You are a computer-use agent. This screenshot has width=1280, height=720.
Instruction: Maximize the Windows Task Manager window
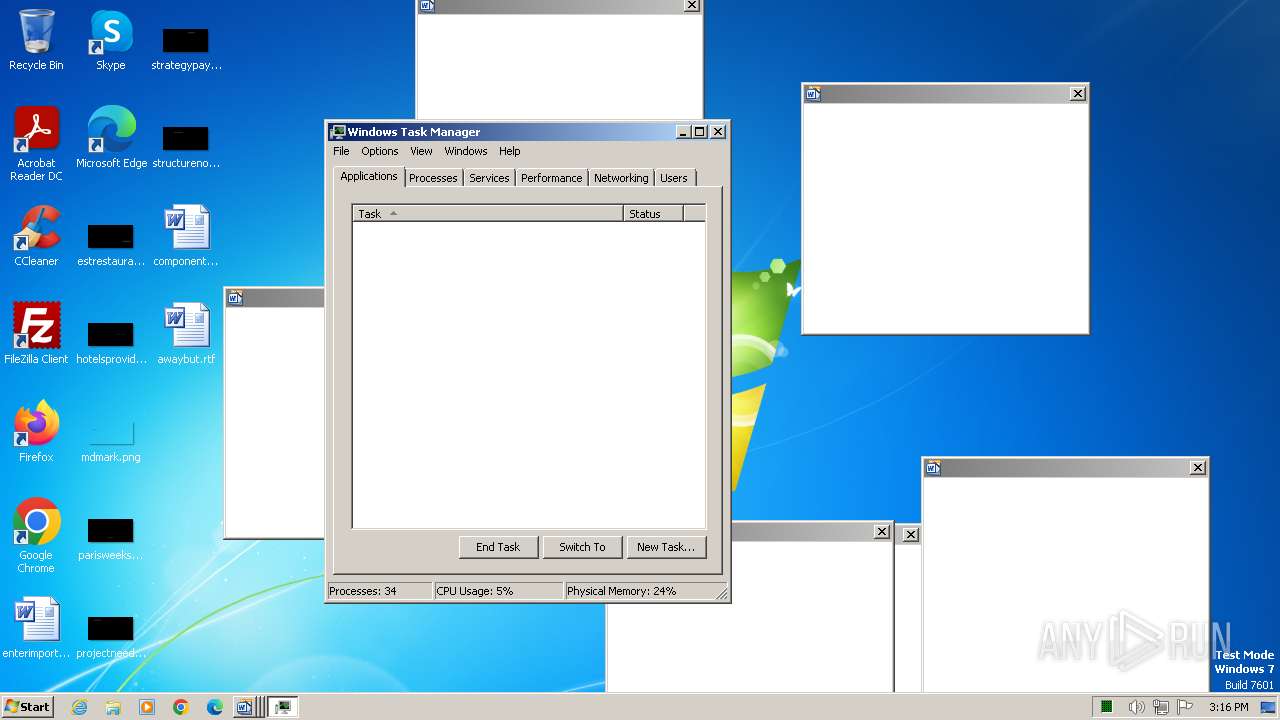pyautogui.click(x=700, y=132)
